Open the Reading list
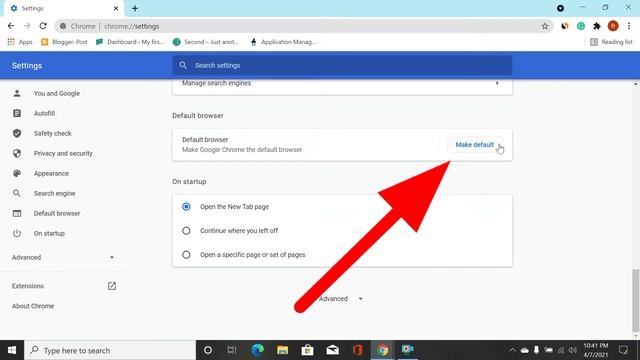This screenshot has width=640, height=360. 611,42
